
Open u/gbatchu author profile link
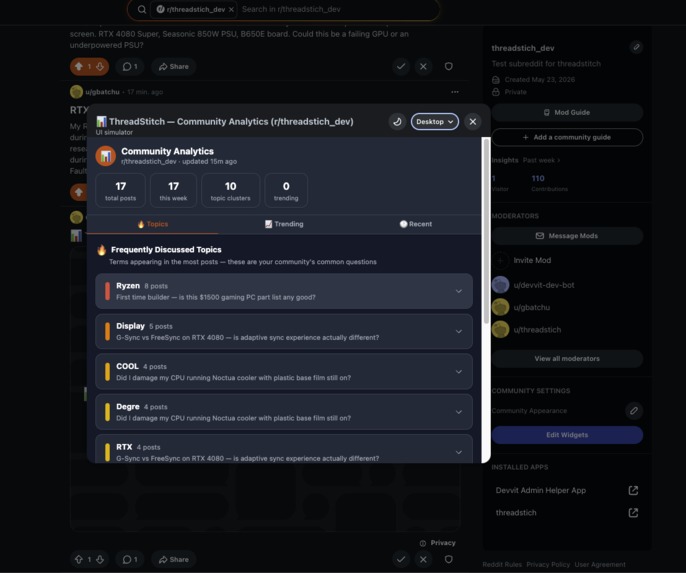[102, 92]
